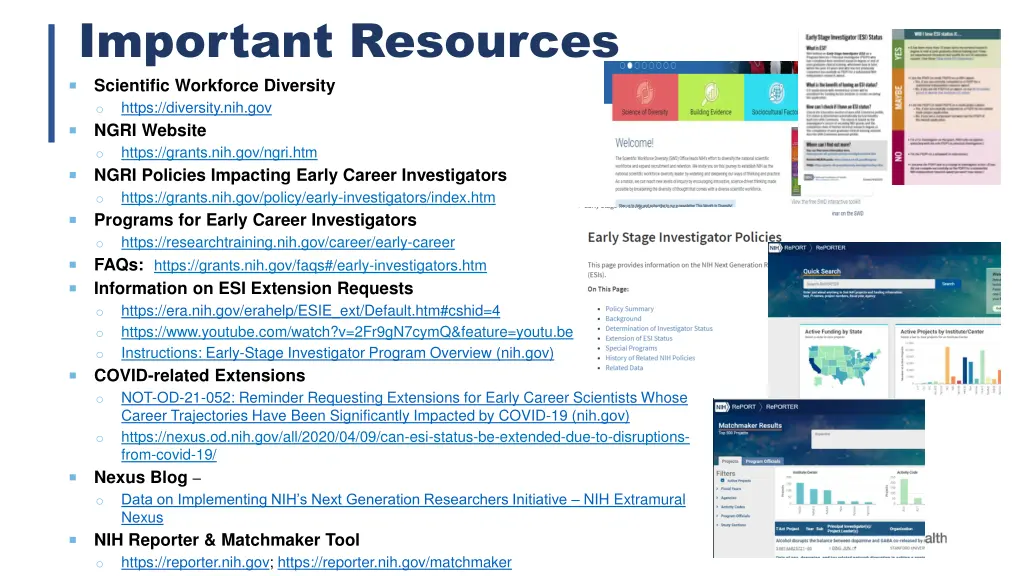Click the NGRI Website heading
The image size is (1024, 576).
(x=150, y=131)
